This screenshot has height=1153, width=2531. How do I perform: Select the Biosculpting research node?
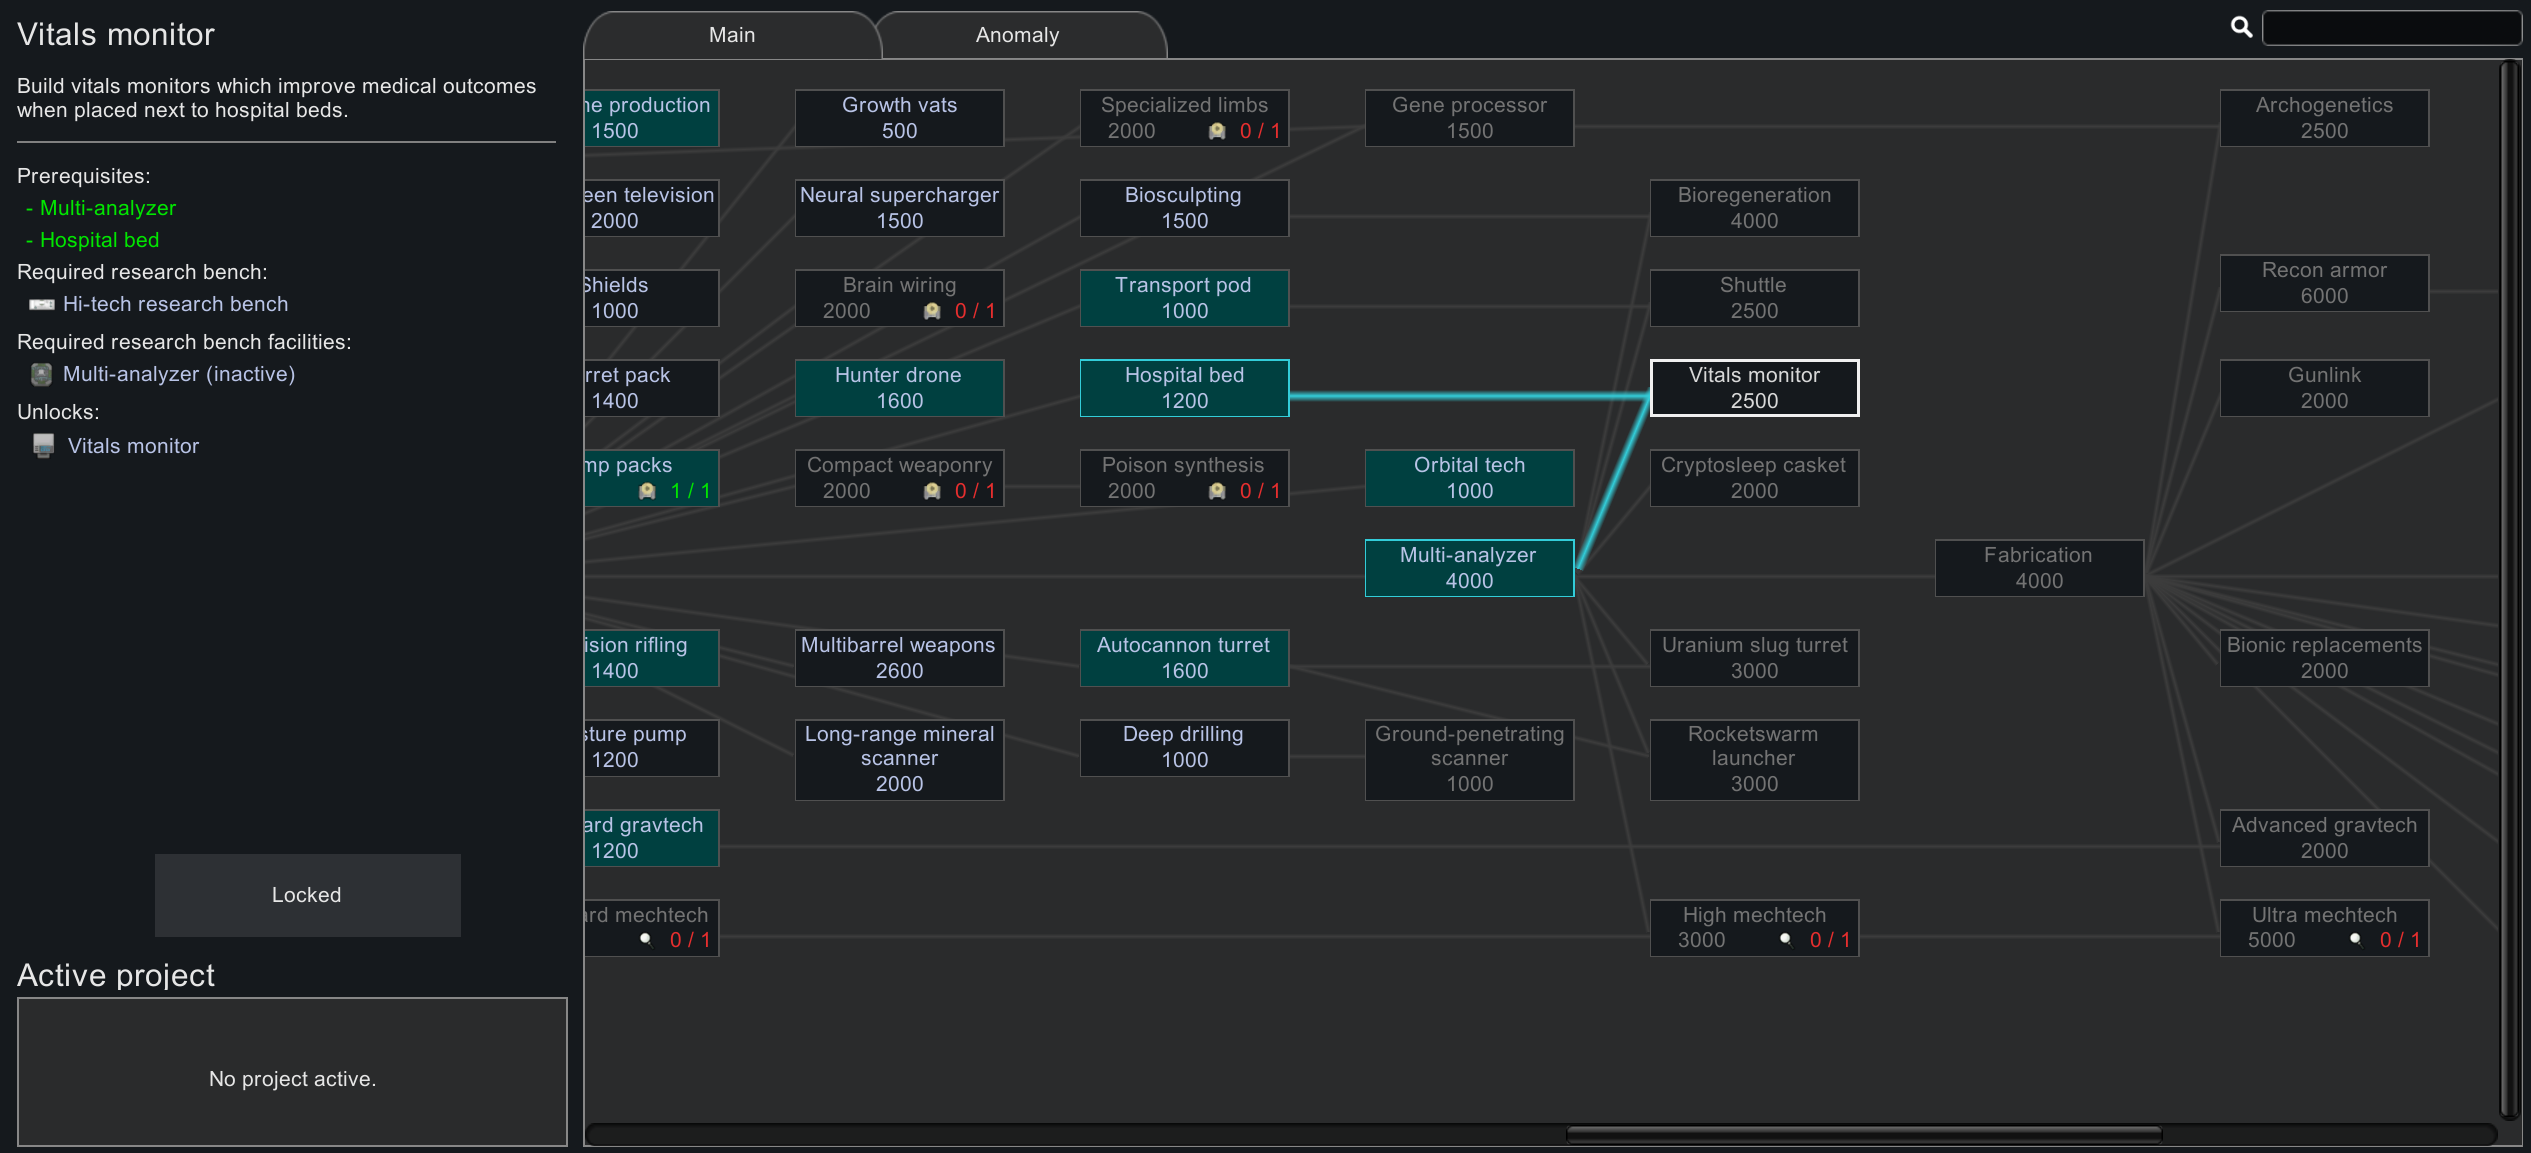[1184, 208]
